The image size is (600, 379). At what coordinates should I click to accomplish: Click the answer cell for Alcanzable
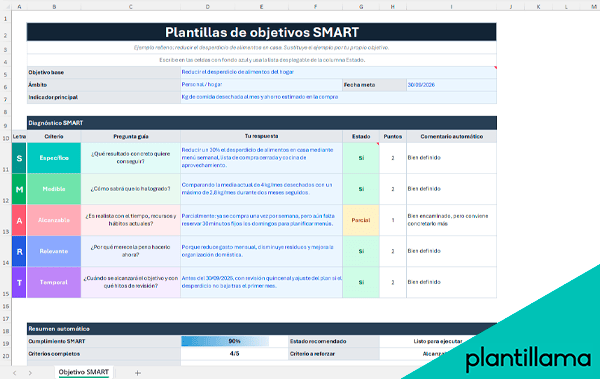click(261, 220)
